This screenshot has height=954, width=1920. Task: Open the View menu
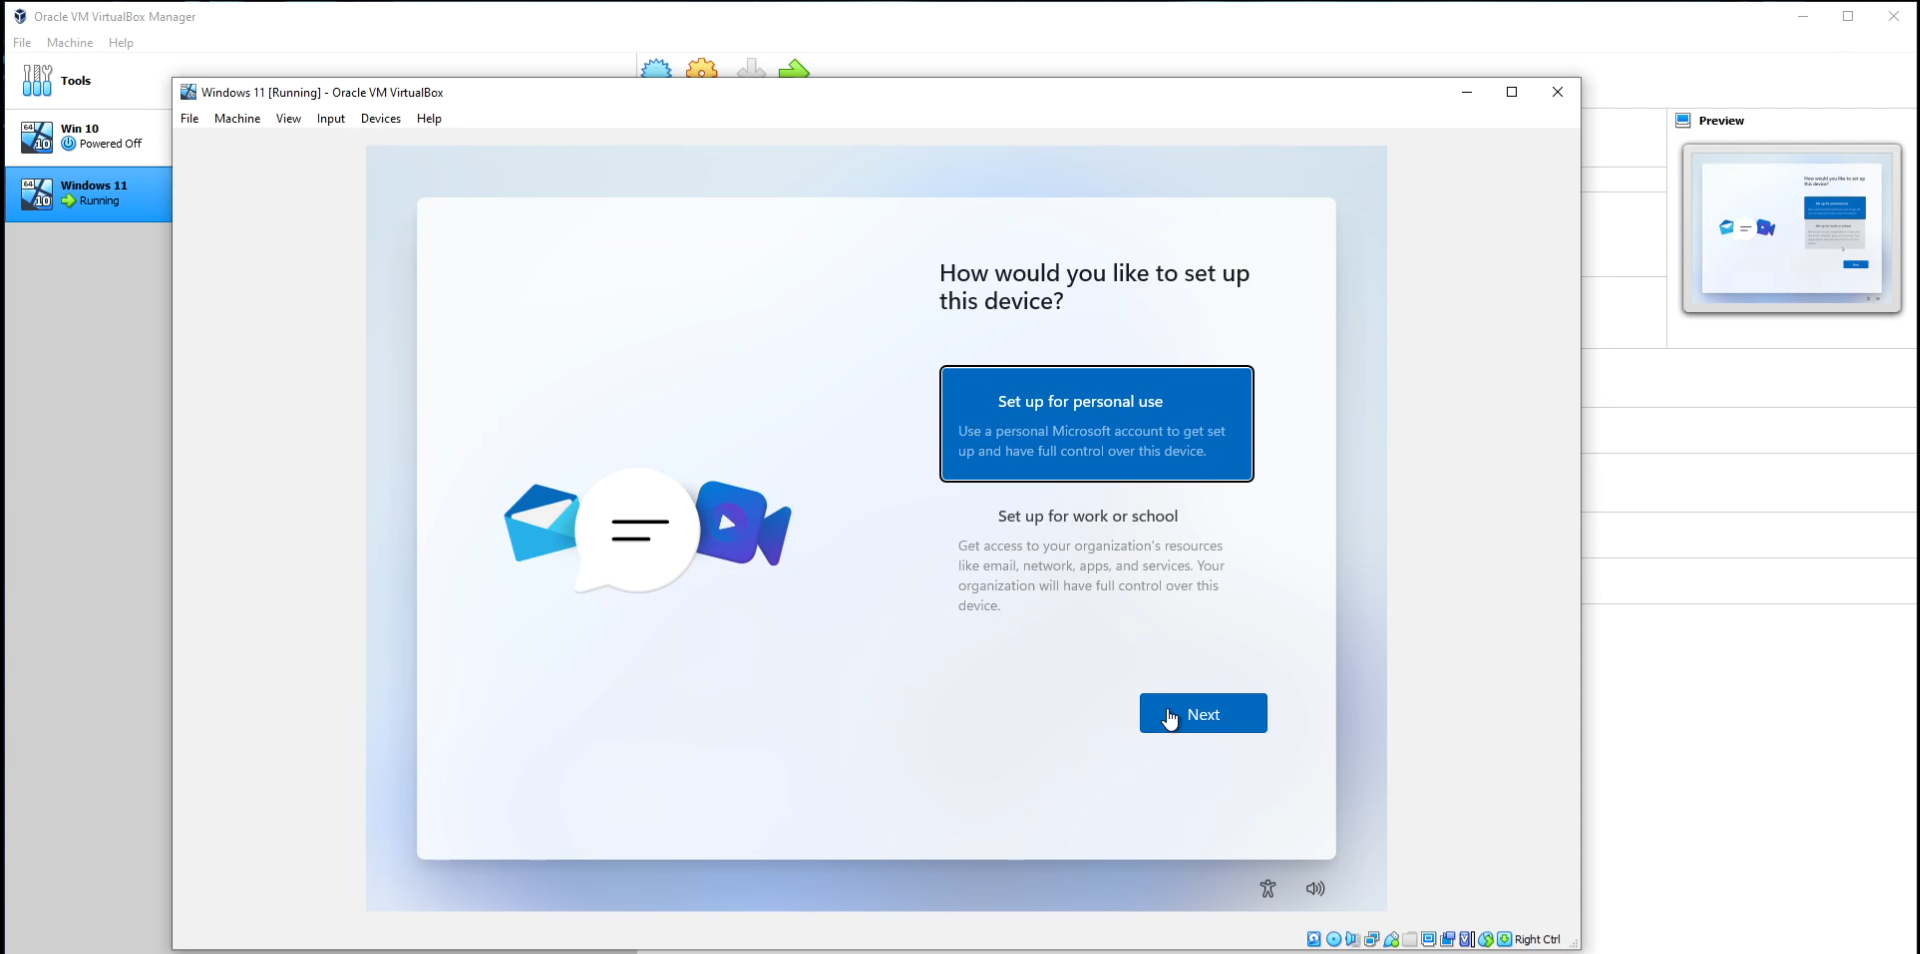click(x=288, y=118)
